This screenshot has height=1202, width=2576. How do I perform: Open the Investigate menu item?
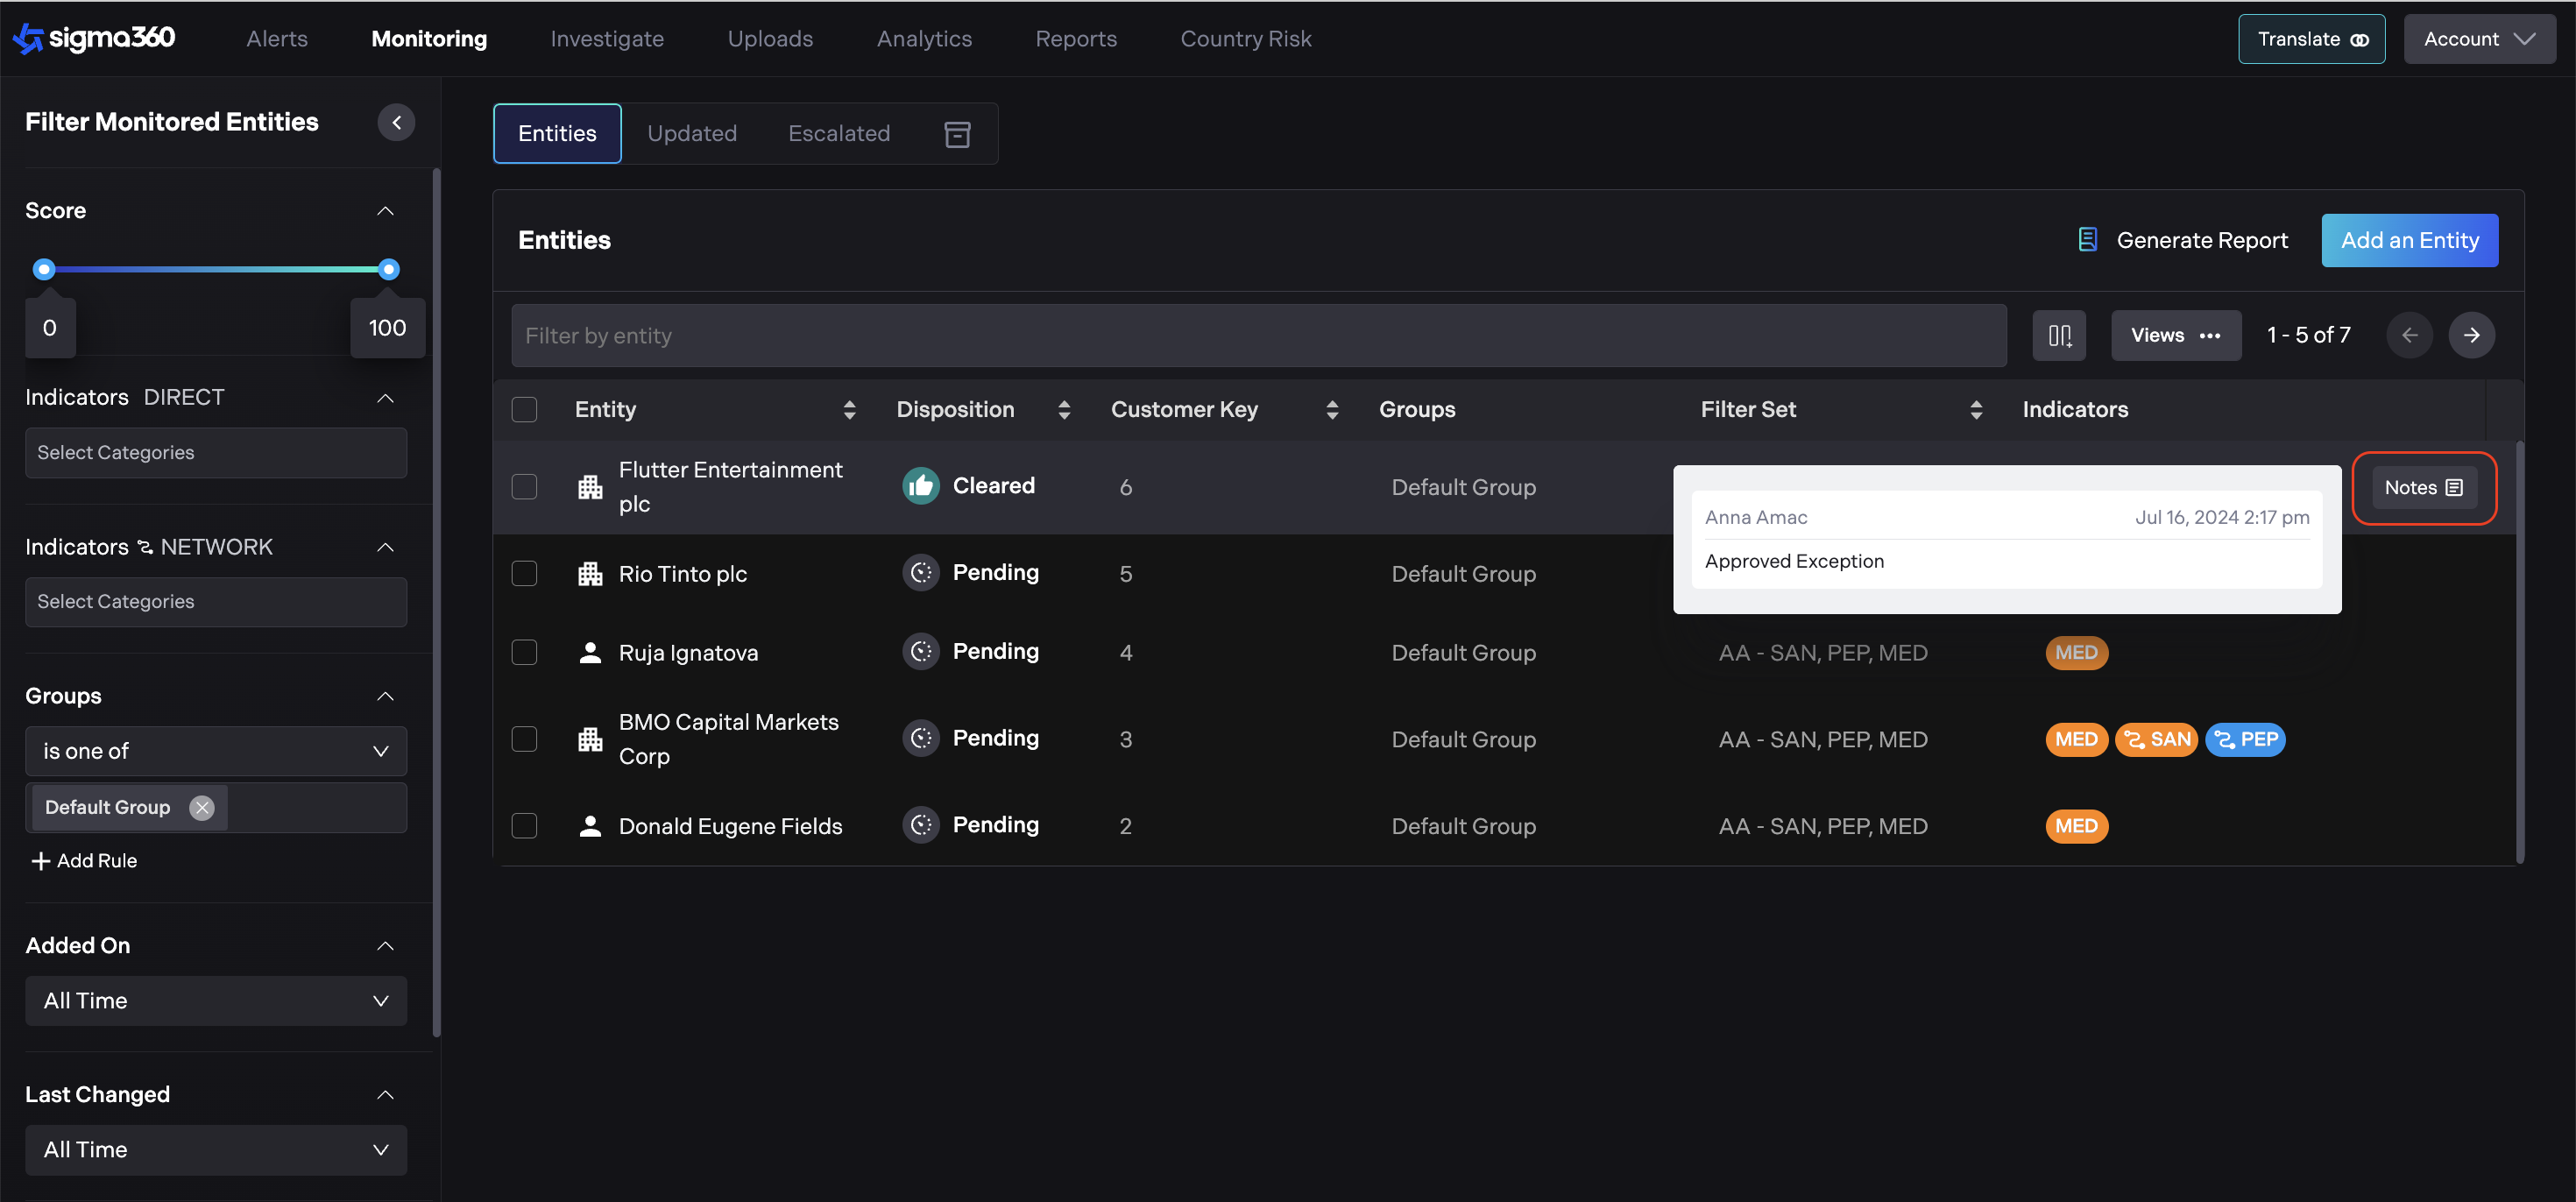click(607, 39)
